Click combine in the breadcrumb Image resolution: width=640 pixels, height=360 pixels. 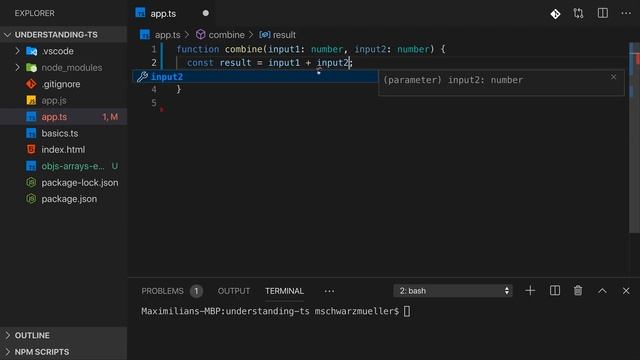click(227, 35)
